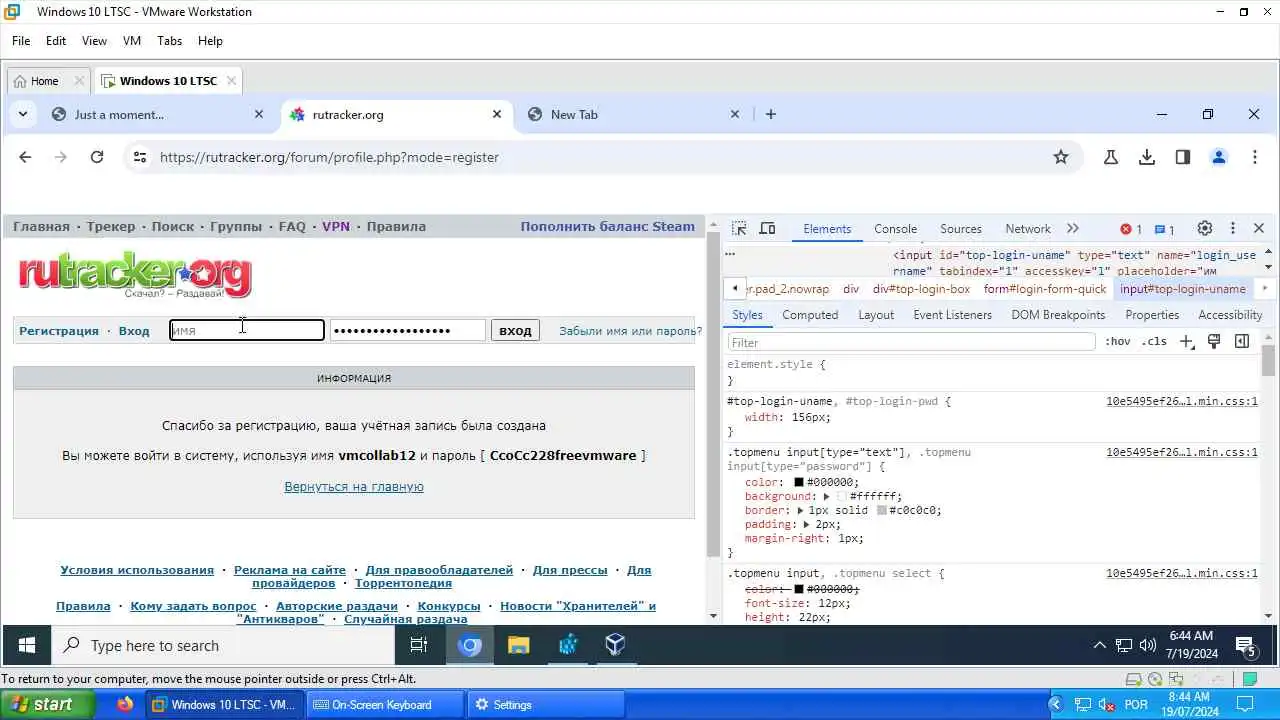1280x720 pixels.
Task: Click the Chrome back arrow
Action: (25, 157)
